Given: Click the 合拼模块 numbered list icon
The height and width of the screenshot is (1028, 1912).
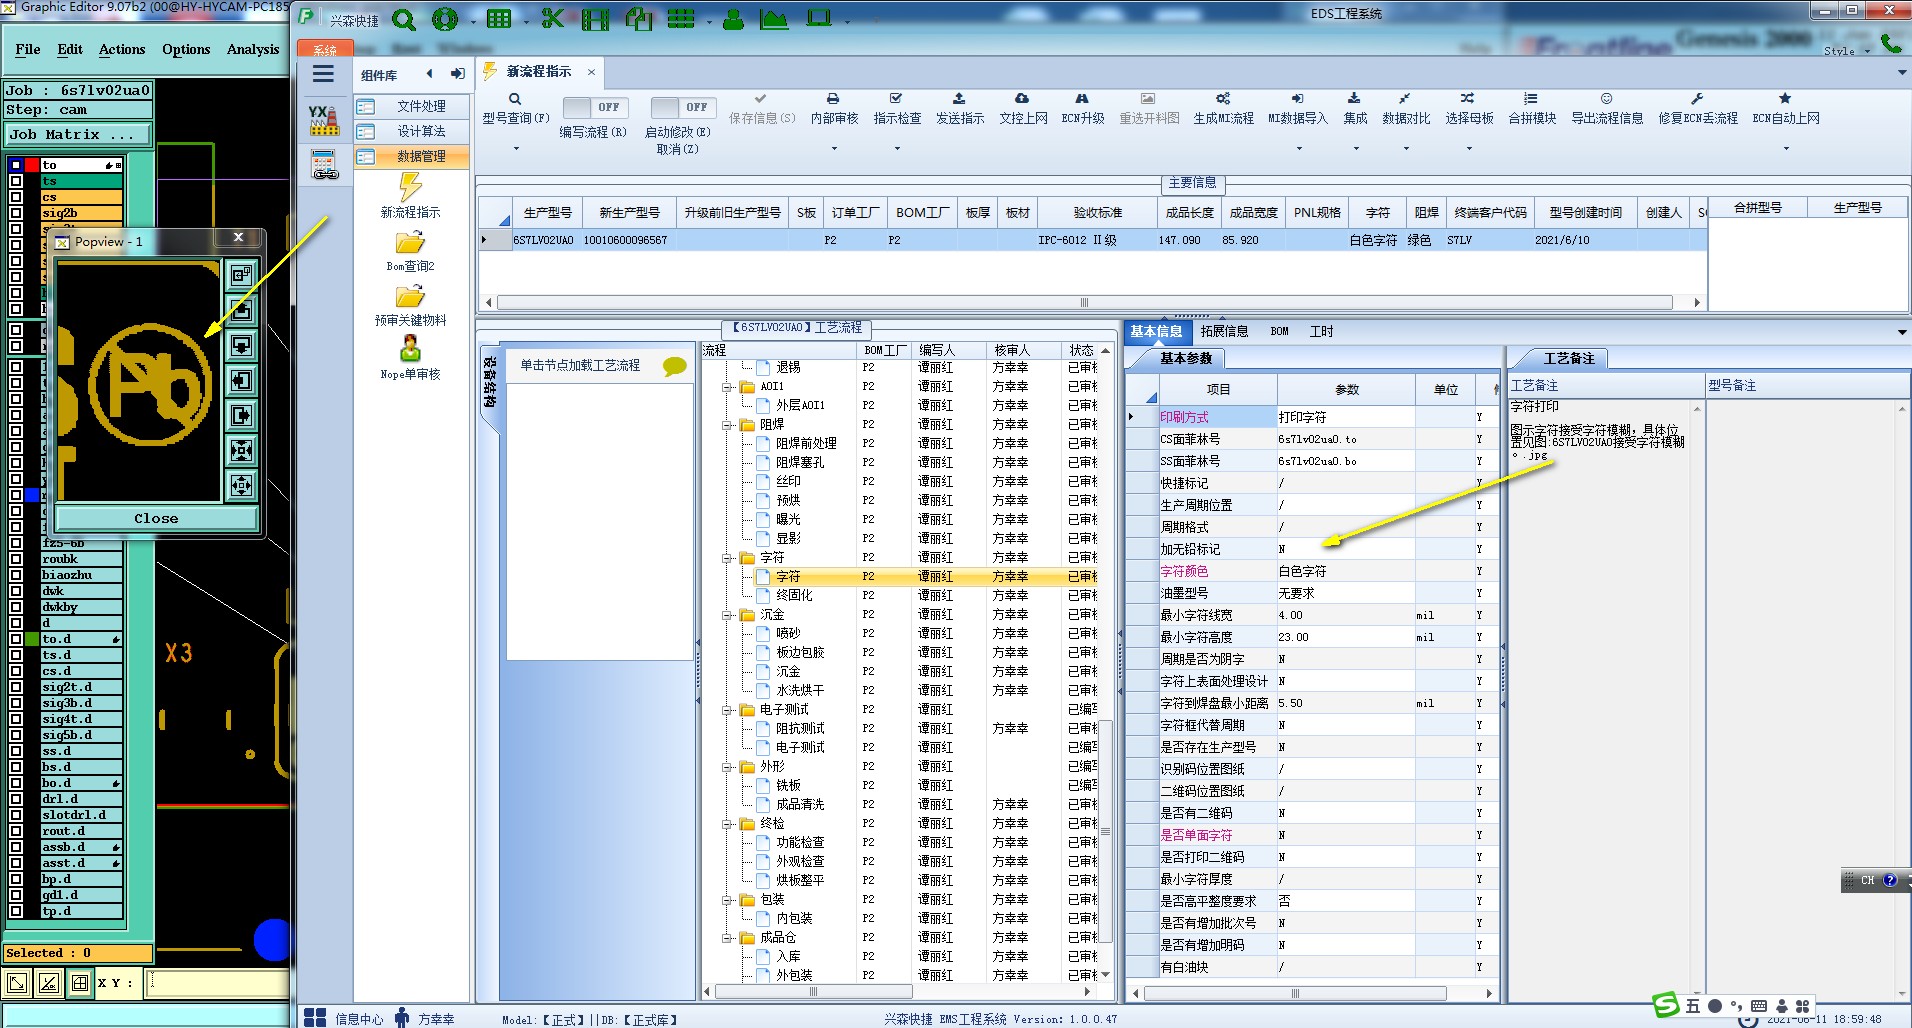Looking at the screenshot, I should [1531, 99].
